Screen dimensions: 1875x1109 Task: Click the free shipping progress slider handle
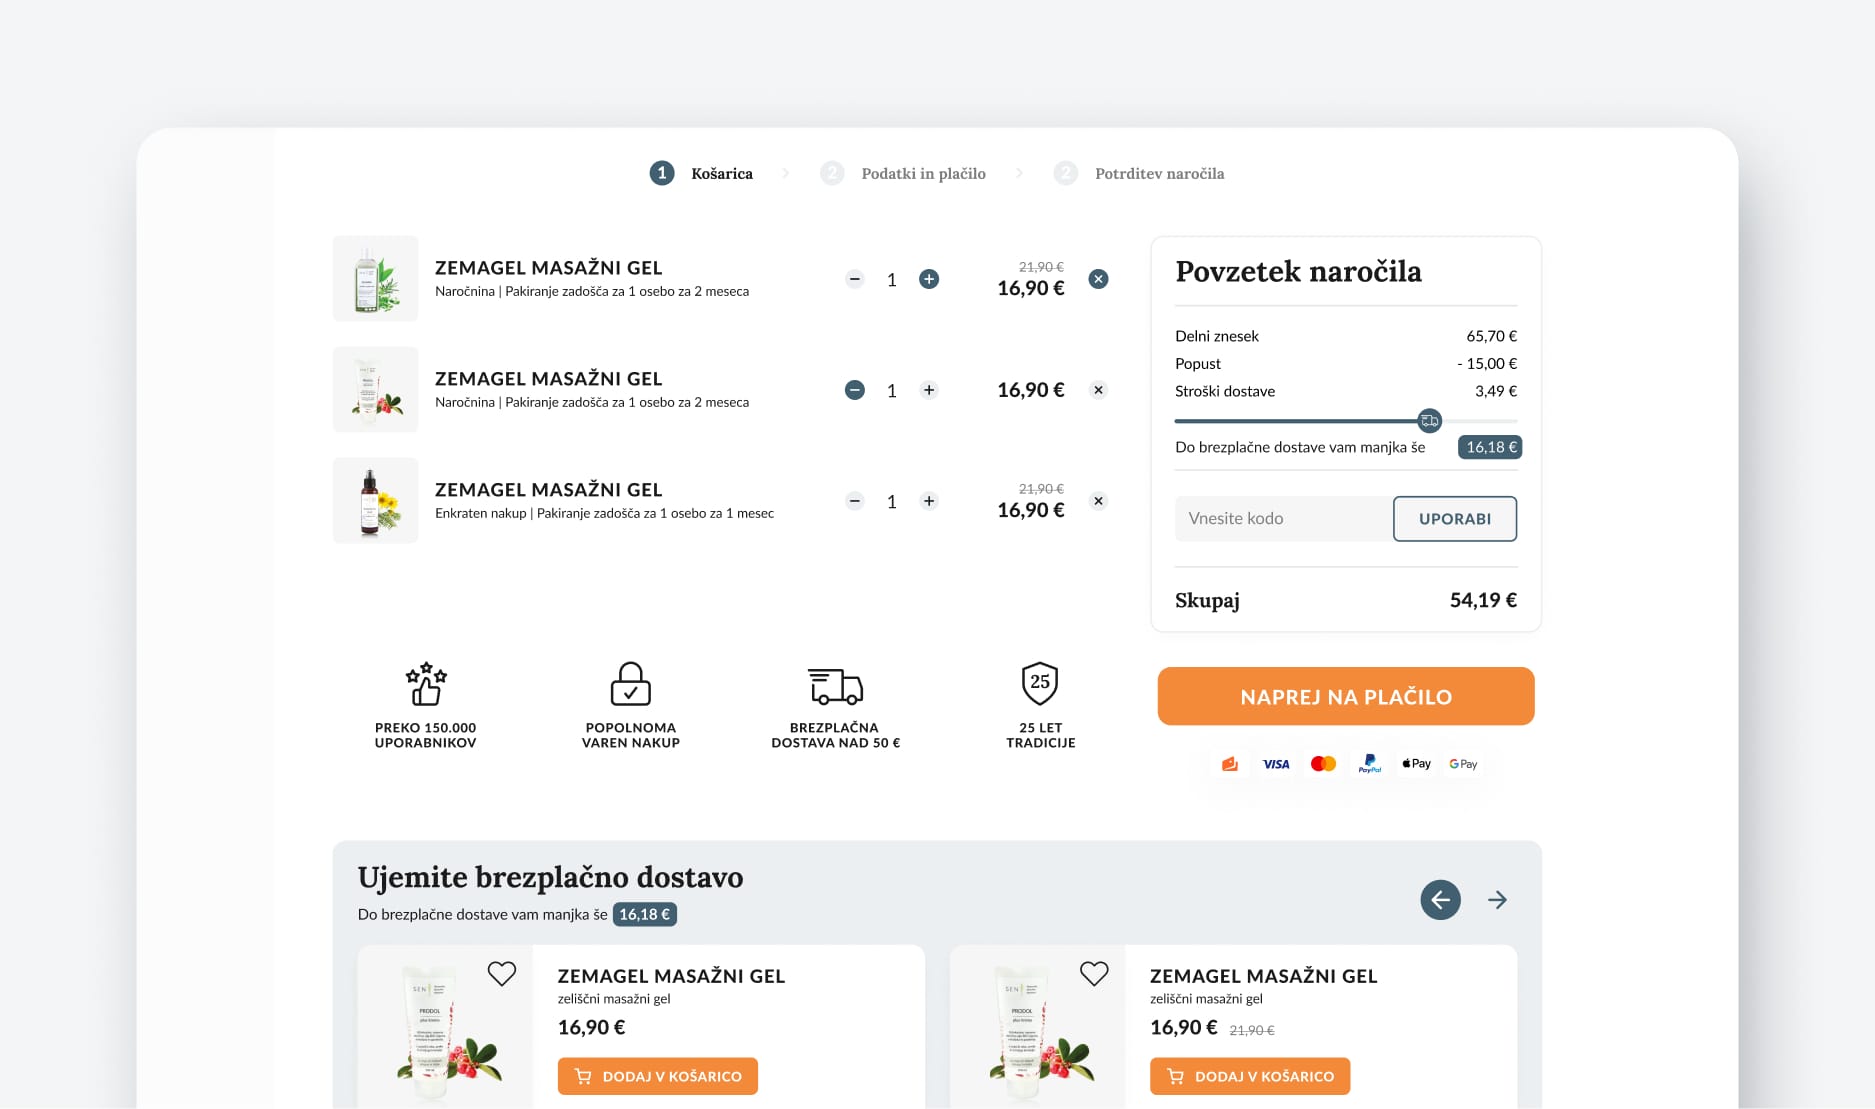1430,421
